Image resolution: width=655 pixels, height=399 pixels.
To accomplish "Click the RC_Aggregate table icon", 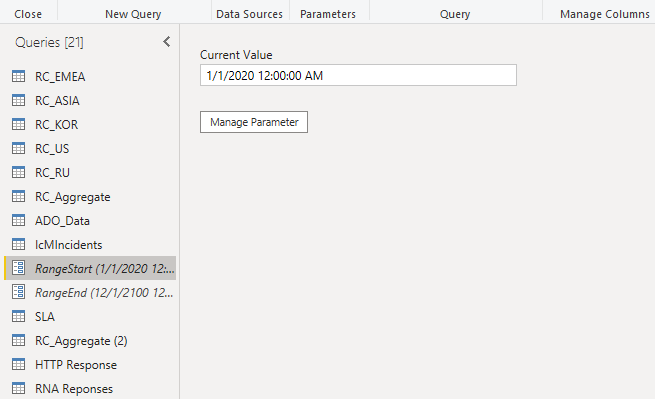I will pos(18,196).
